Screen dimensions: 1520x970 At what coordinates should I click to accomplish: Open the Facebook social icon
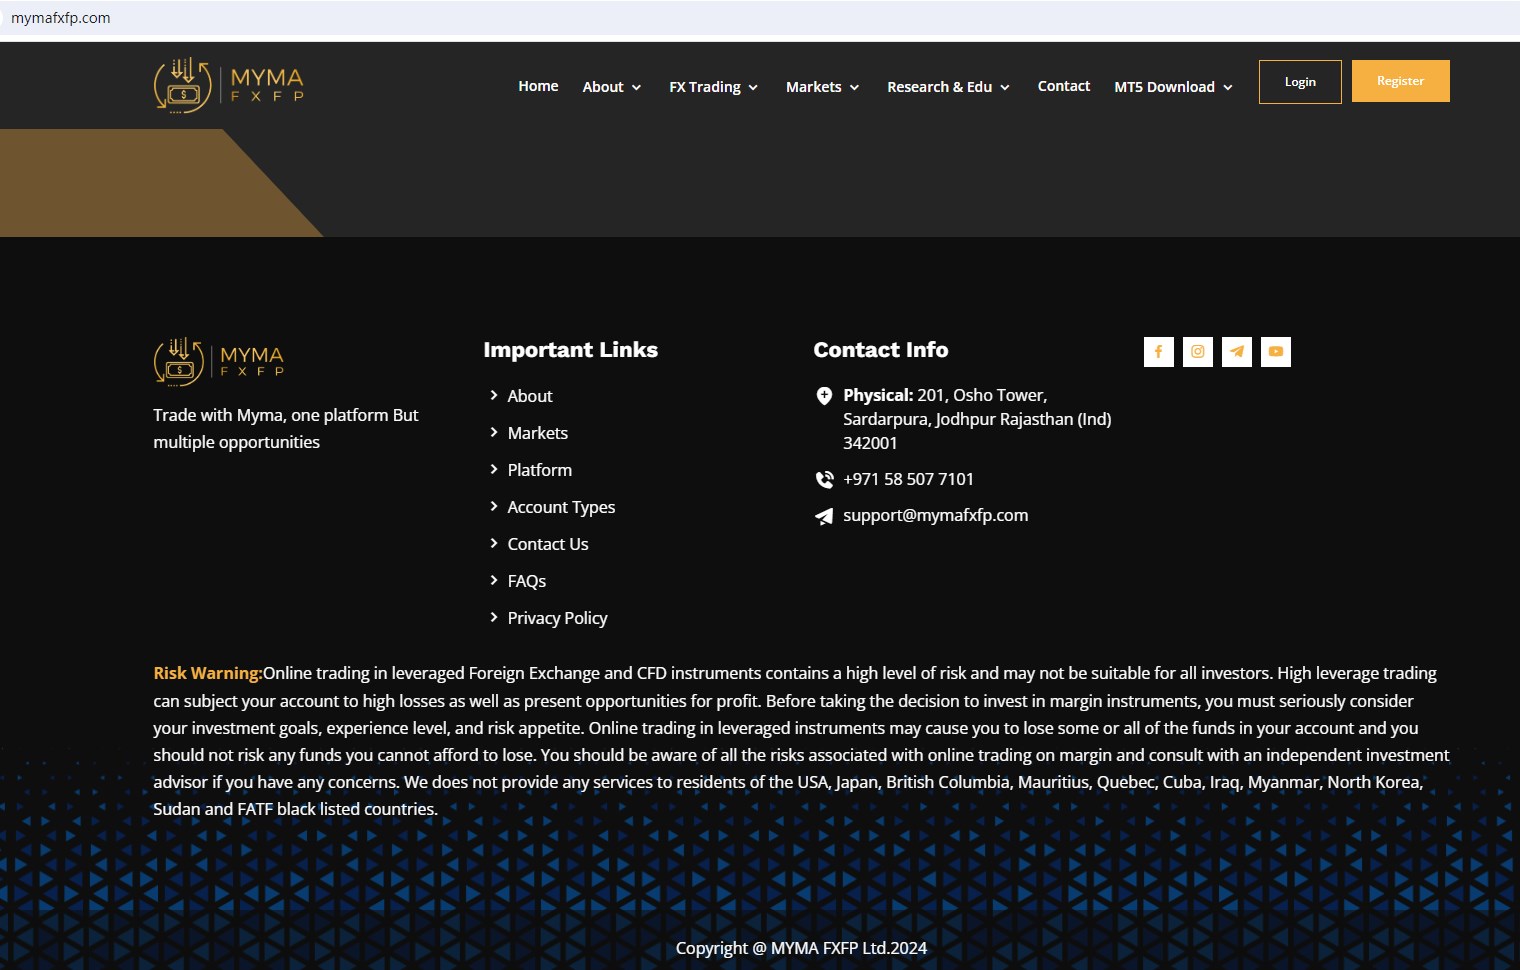[x=1158, y=351]
